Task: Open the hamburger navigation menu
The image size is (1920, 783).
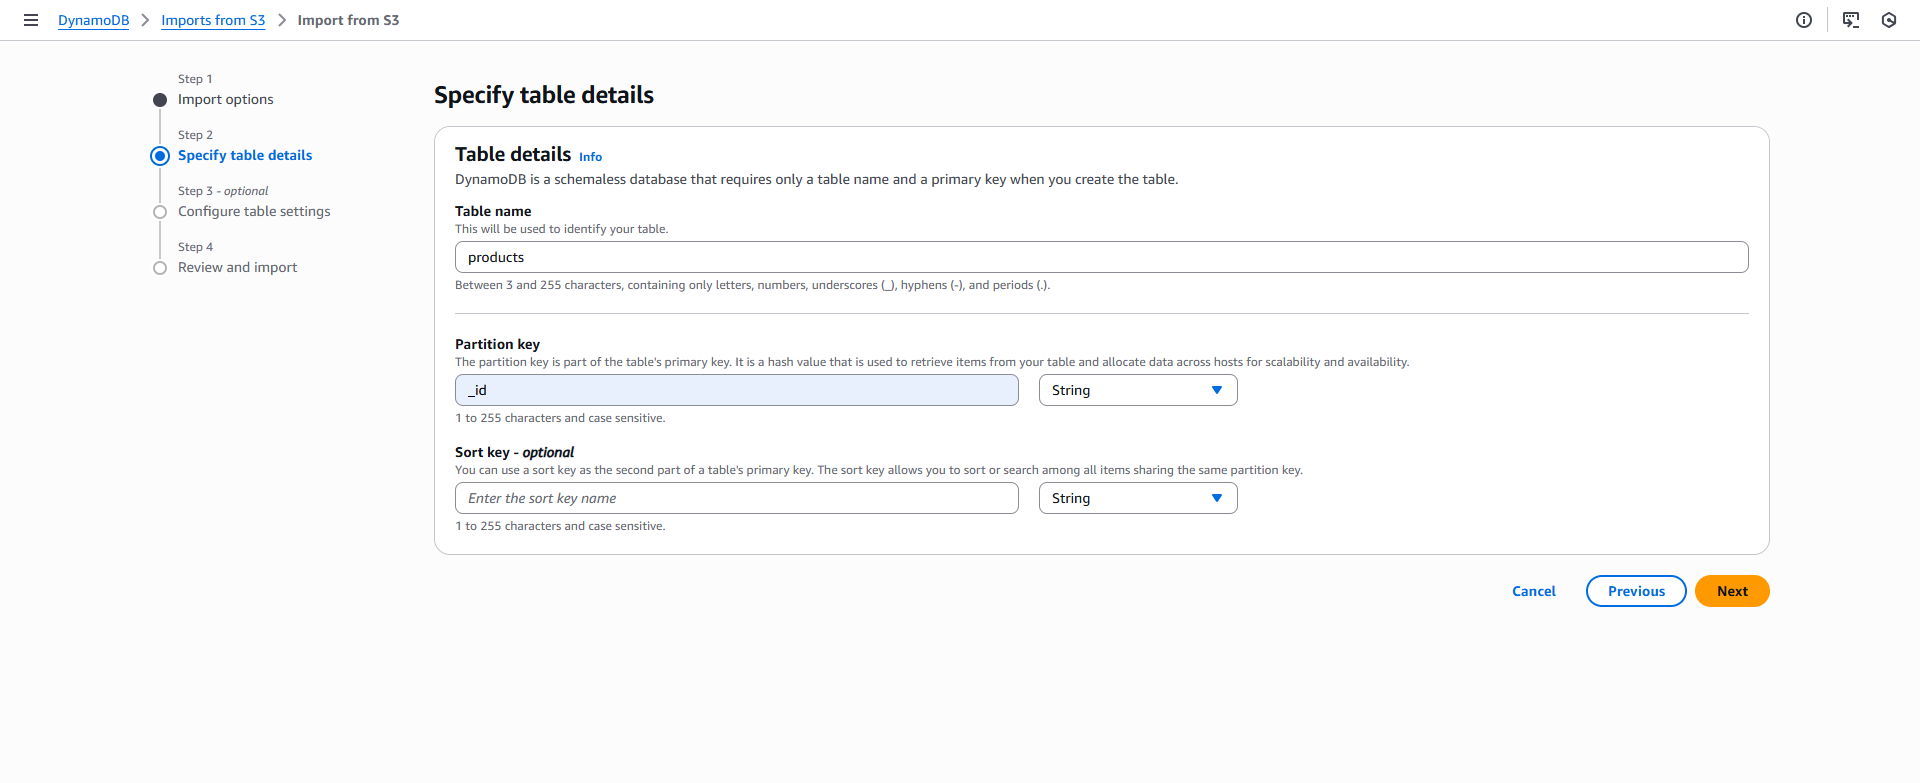Action: (x=31, y=20)
